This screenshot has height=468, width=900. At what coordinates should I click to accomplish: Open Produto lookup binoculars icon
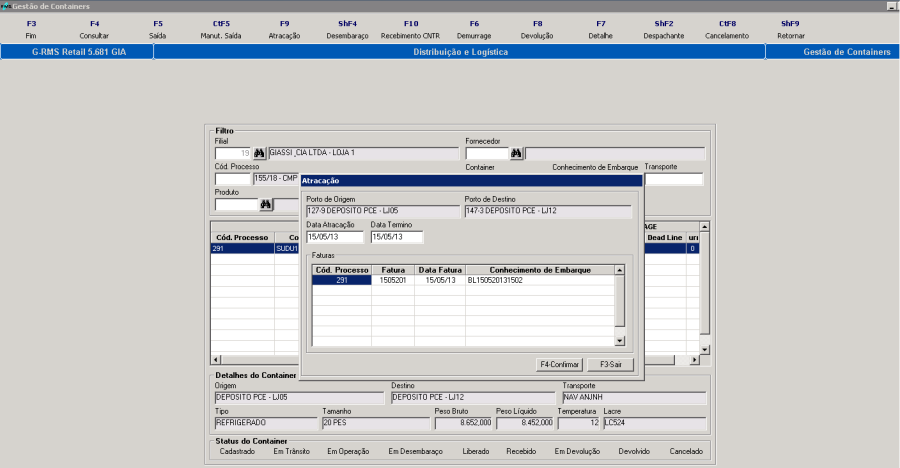[x=266, y=204]
